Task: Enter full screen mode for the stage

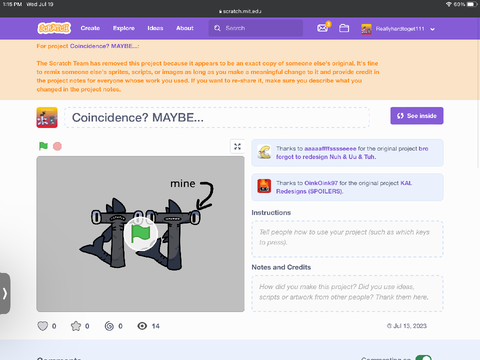Action: (237, 146)
